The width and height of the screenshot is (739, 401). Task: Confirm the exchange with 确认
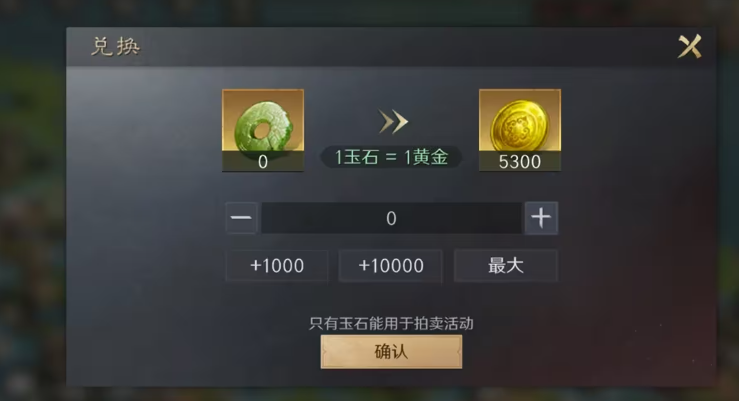pos(391,352)
